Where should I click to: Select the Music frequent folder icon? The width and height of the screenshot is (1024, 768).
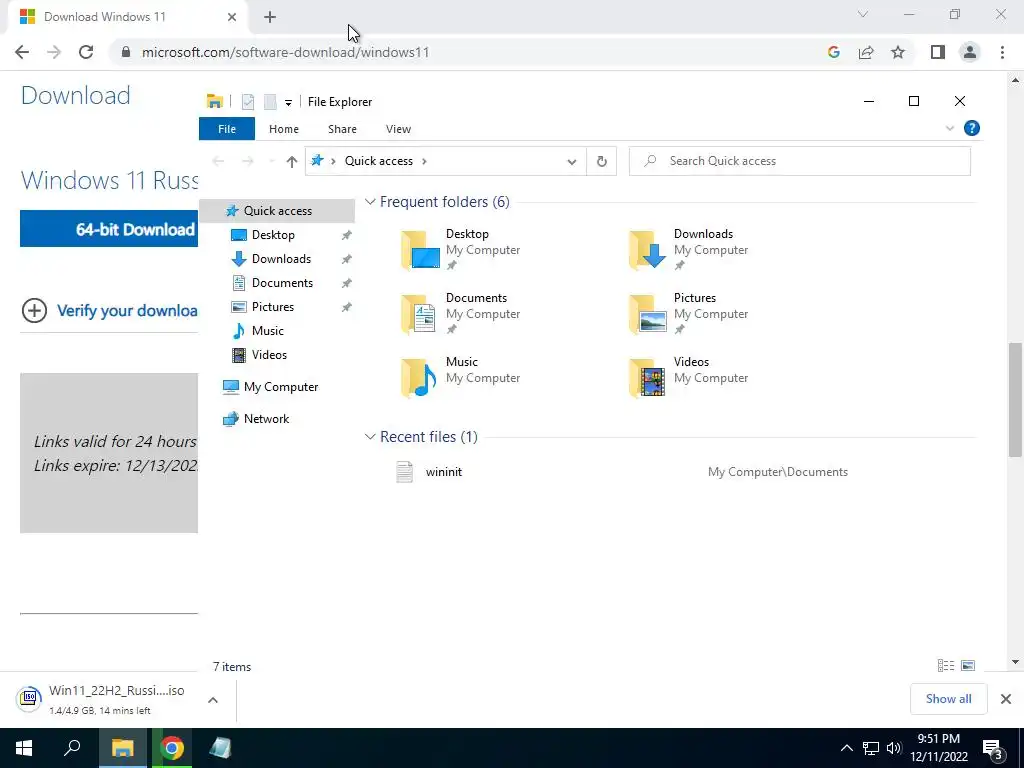[x=420, y=377]
